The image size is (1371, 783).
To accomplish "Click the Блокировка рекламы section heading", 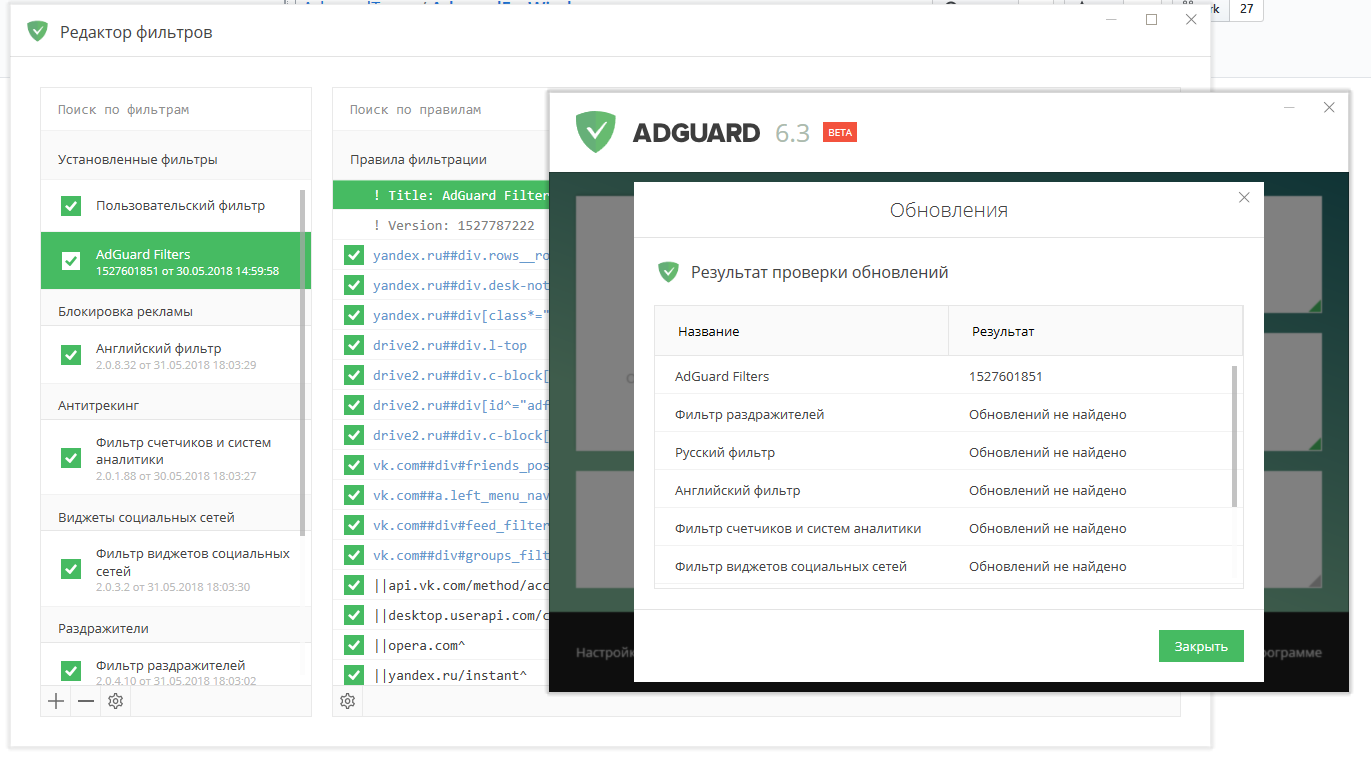I will [125, 312].
